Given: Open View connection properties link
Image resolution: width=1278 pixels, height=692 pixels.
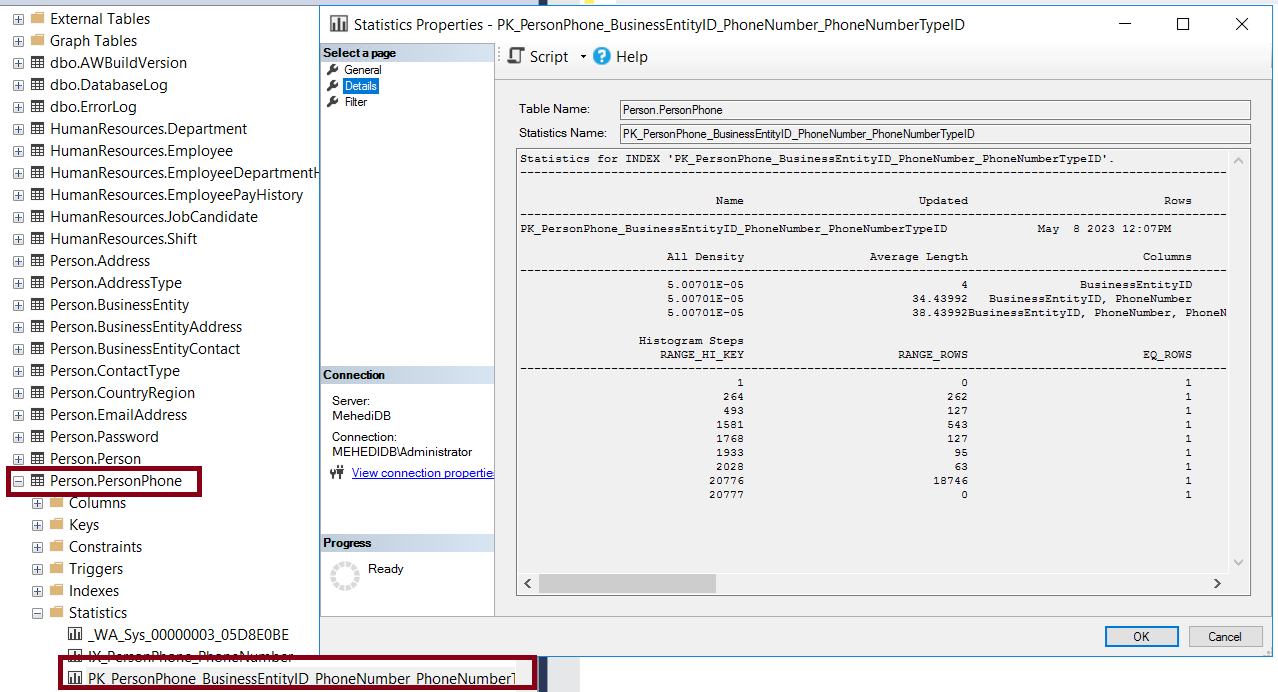Looking at the screenshot, I should click(422, 473).
